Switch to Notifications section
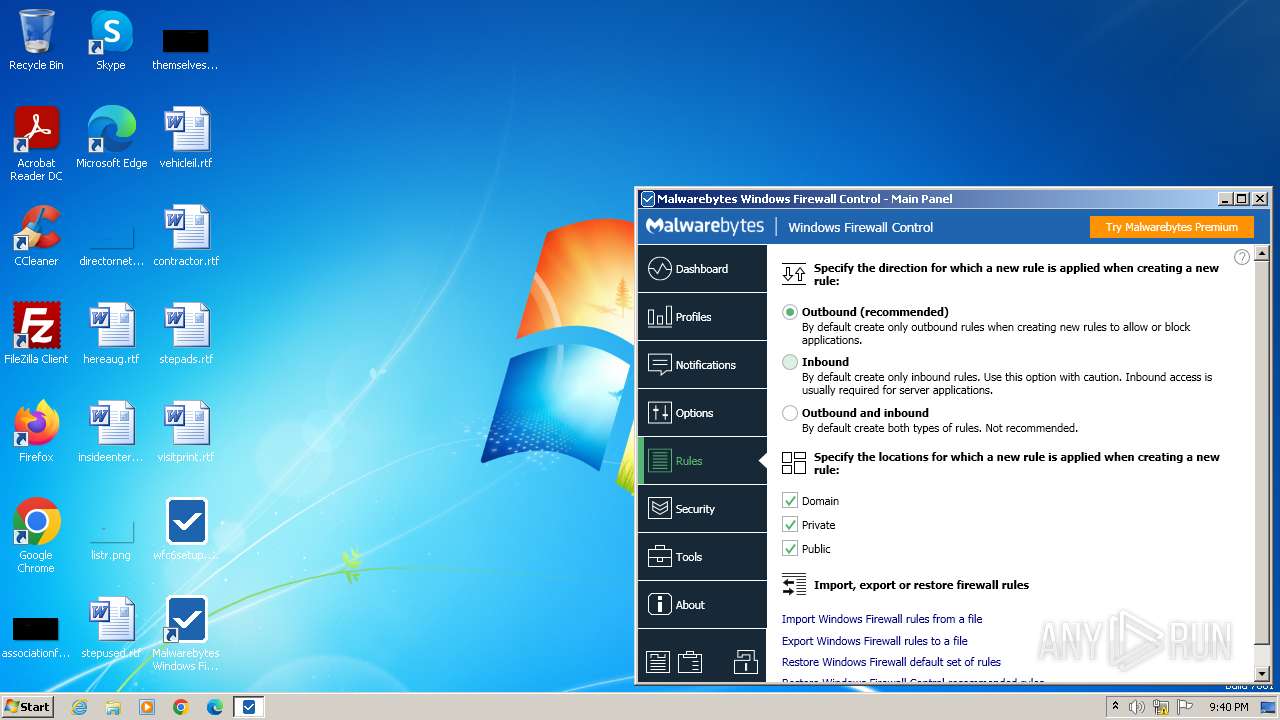Screen dimensions: 1280x720 [702, 365]
